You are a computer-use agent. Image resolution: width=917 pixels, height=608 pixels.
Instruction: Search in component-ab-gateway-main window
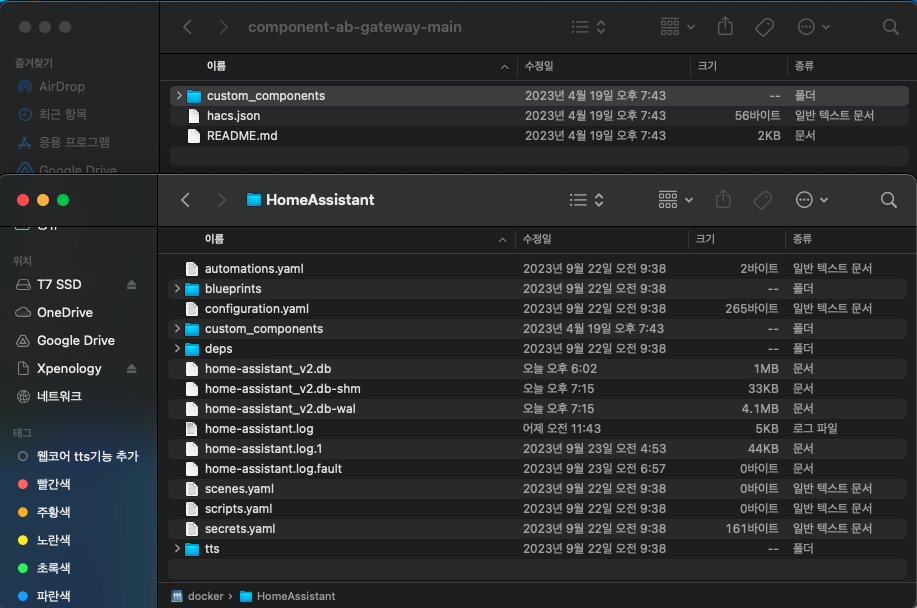(x=890, y=27)
